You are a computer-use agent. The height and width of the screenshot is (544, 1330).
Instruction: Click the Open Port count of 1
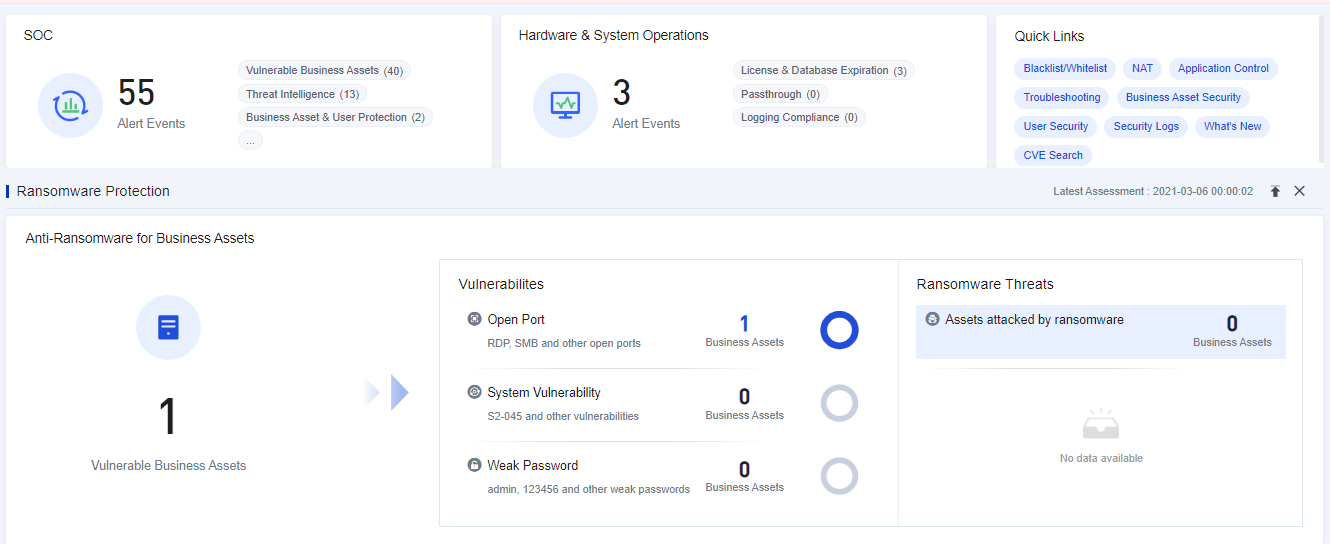pos(744,324)
